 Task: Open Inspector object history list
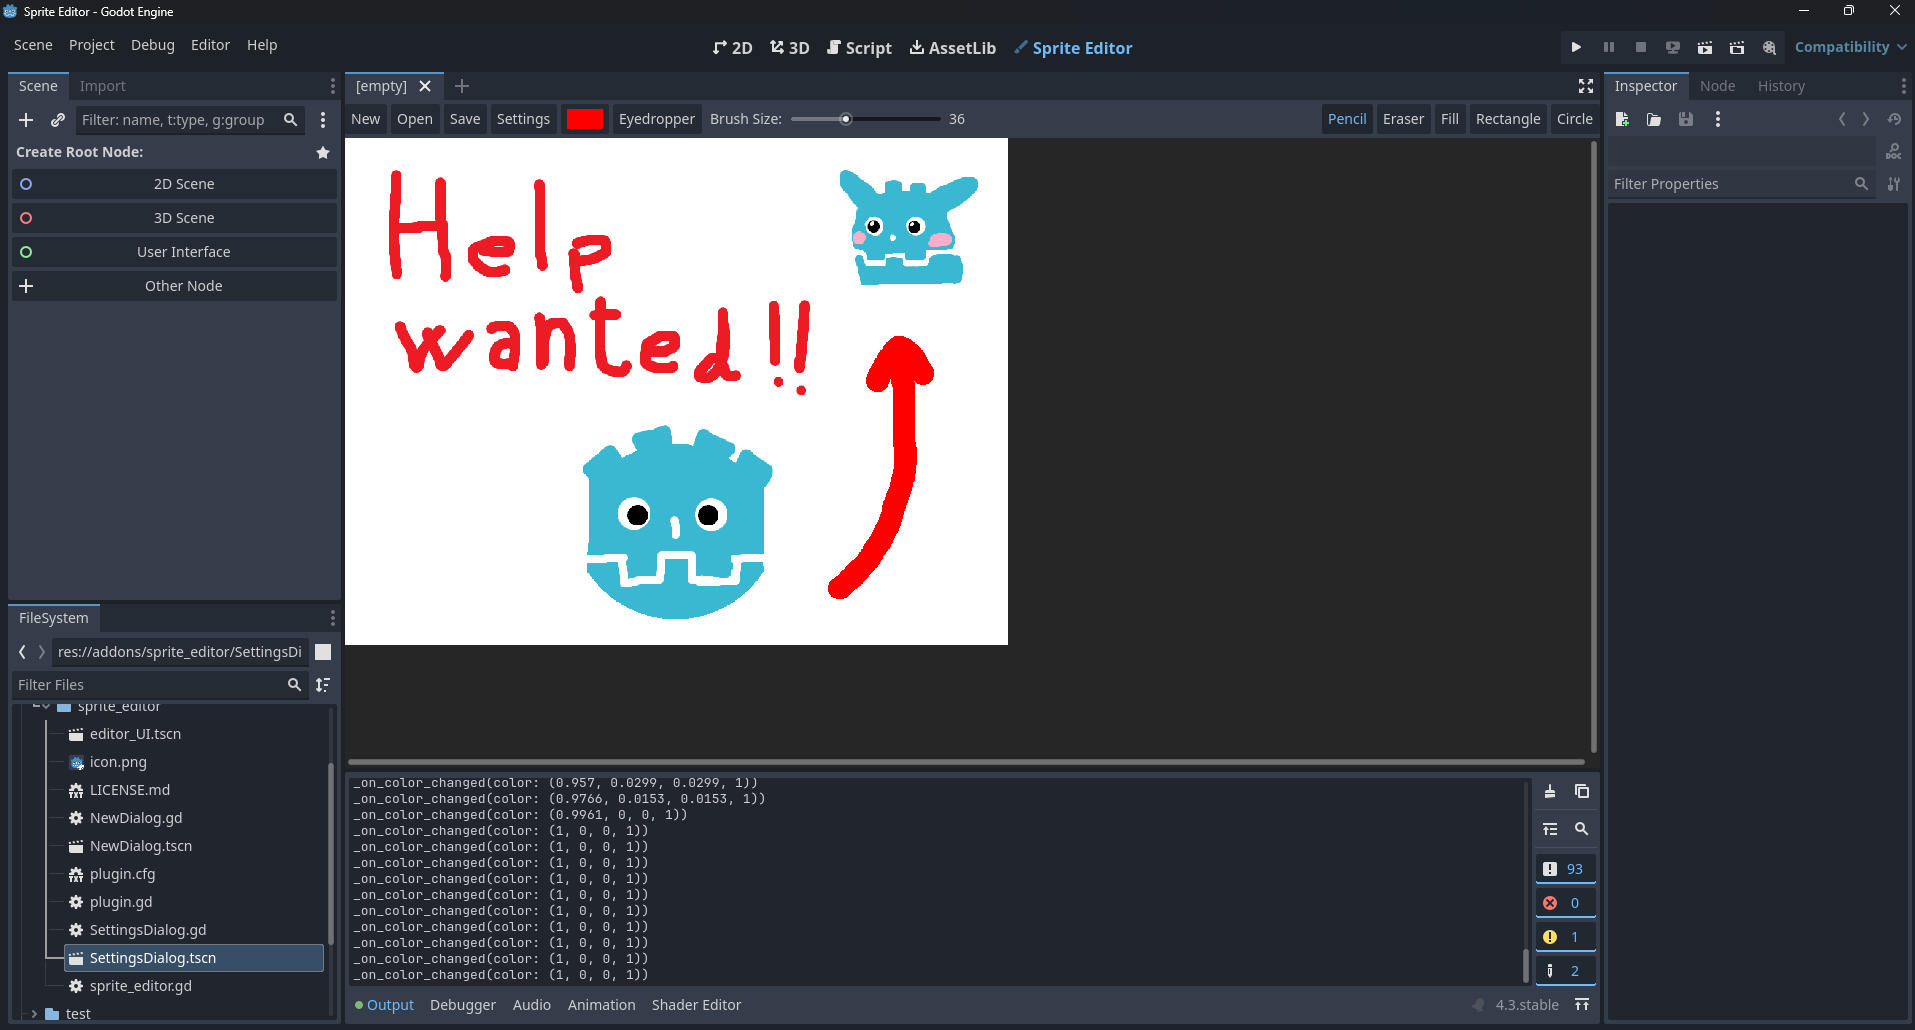(x=1894, y=119)
